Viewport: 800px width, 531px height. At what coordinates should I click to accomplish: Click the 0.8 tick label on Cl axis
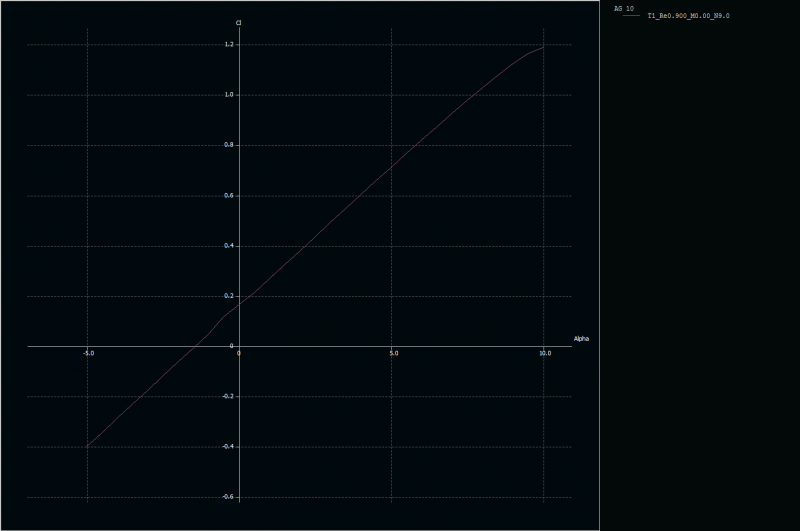click(229, 145)
